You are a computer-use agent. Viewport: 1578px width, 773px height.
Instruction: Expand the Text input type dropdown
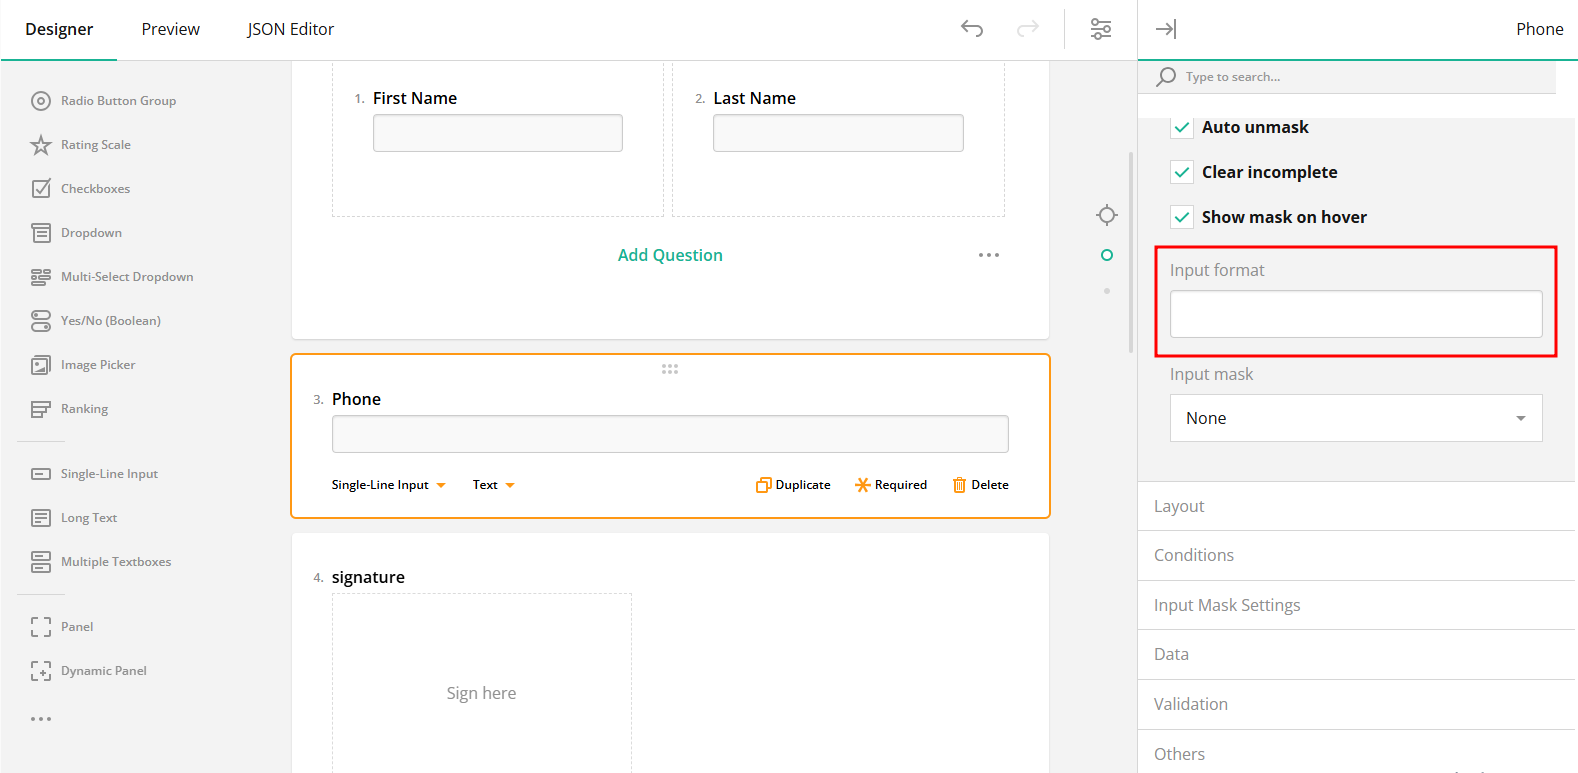pos(493,485)
